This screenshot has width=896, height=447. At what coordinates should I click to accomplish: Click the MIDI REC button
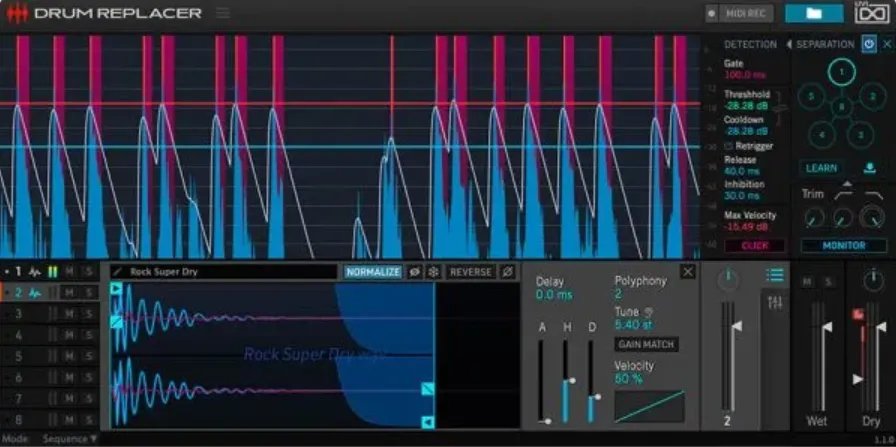(x=745, y=13)
